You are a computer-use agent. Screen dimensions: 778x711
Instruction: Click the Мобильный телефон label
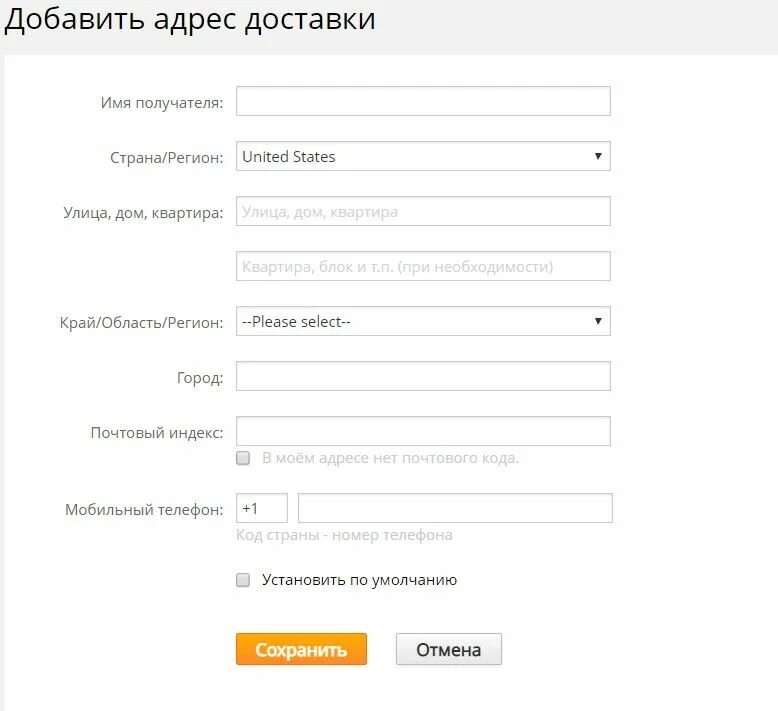(x=144, y=509)
